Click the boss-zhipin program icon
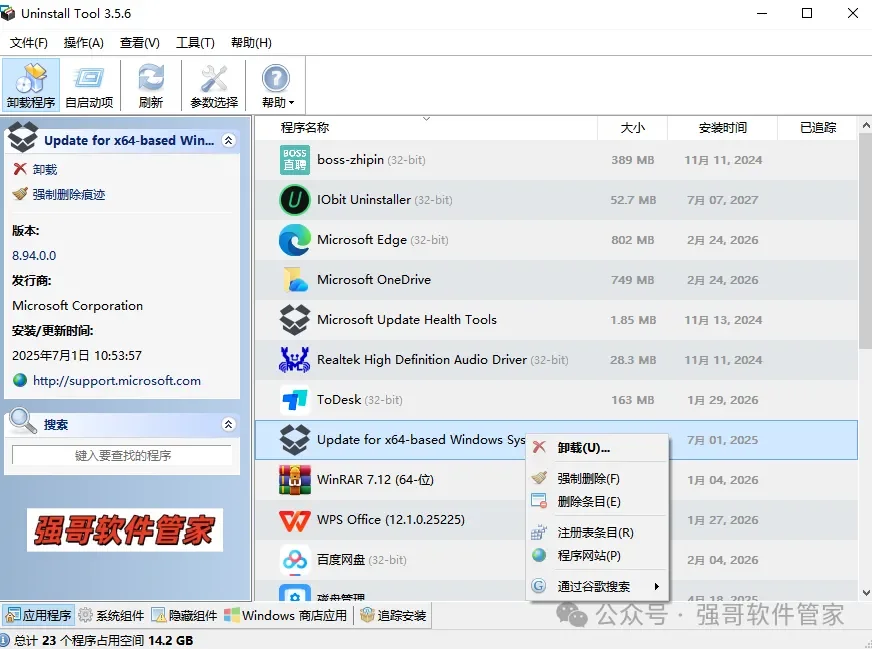Image resolution: width=872 pixels, height=649 pixels. coord(294,160)
